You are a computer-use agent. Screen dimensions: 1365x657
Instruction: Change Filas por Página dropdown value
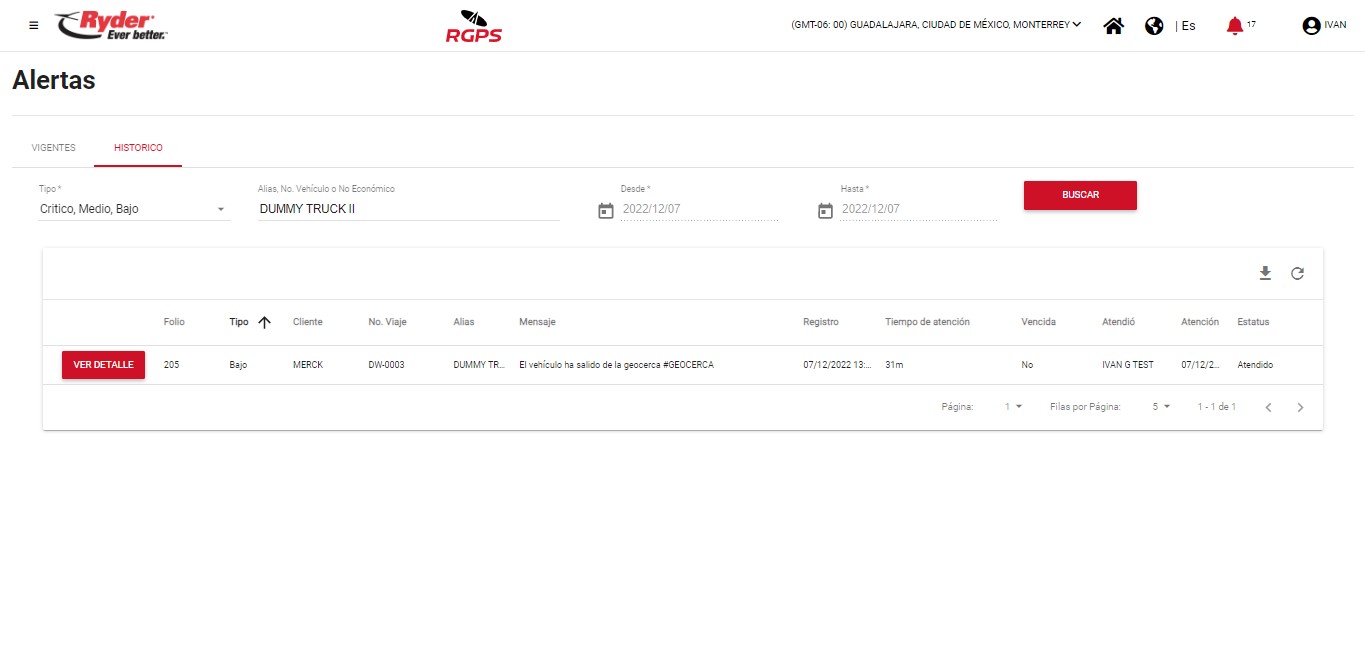pyautogui.click(x=1160, y=407)
